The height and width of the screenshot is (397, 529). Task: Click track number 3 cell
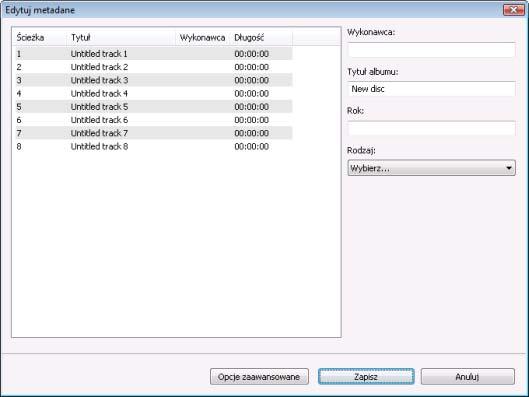(x=19, y=80)
